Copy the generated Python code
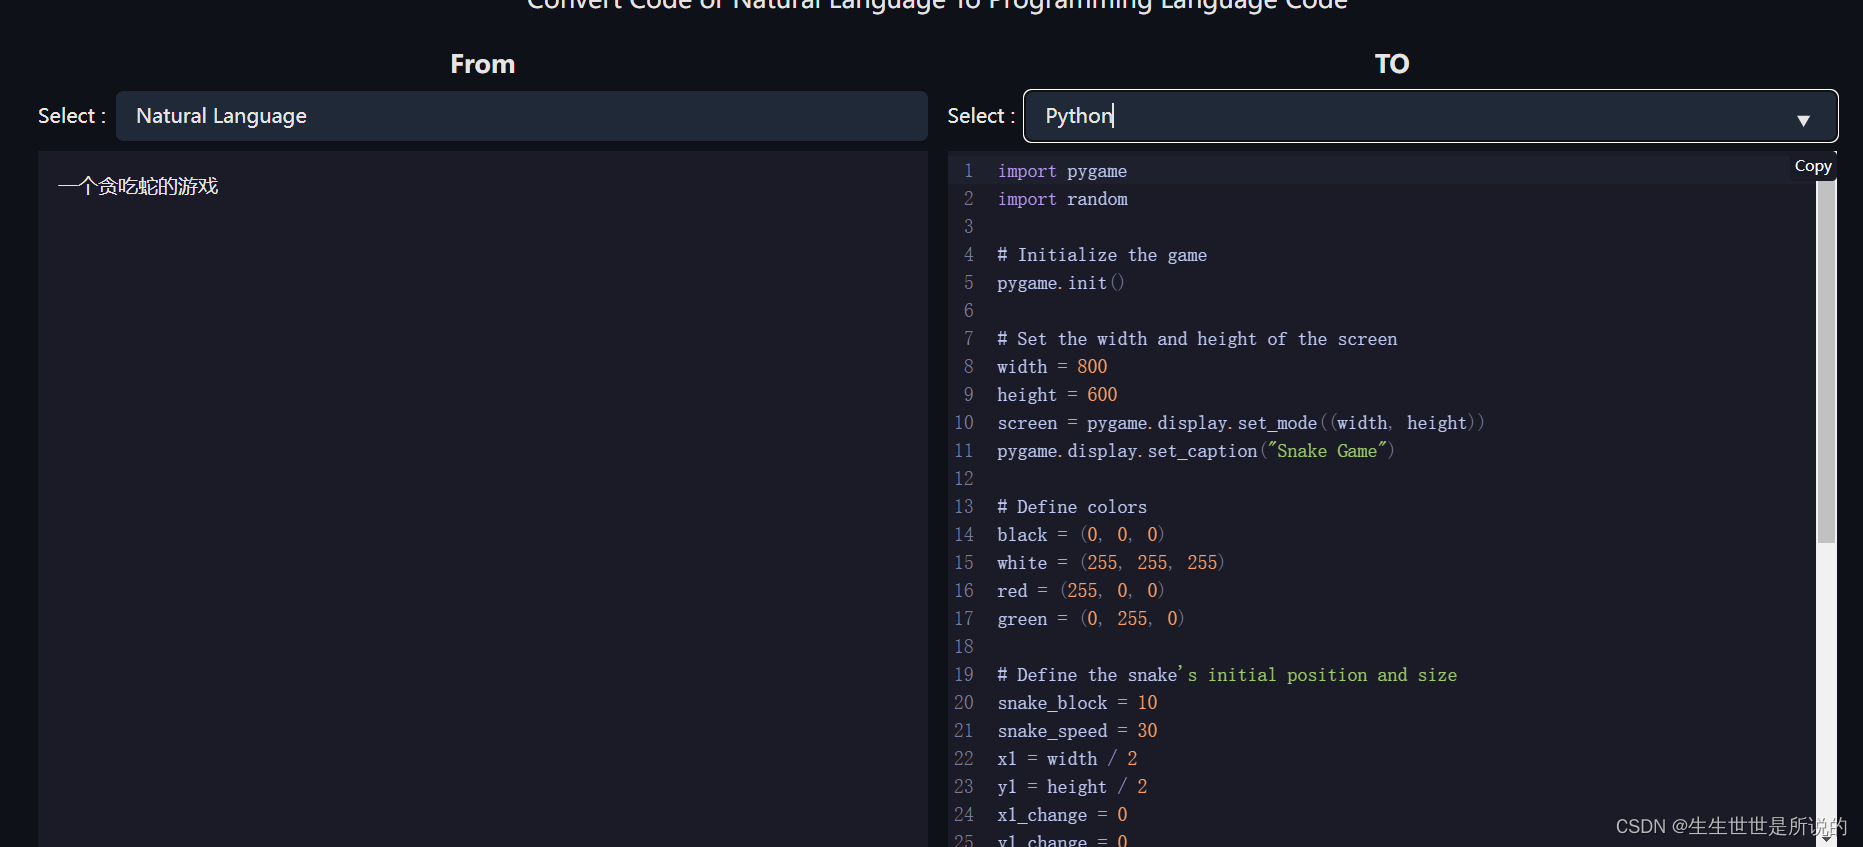This screenshot has width=1863, height=847. coord(1812,166)
